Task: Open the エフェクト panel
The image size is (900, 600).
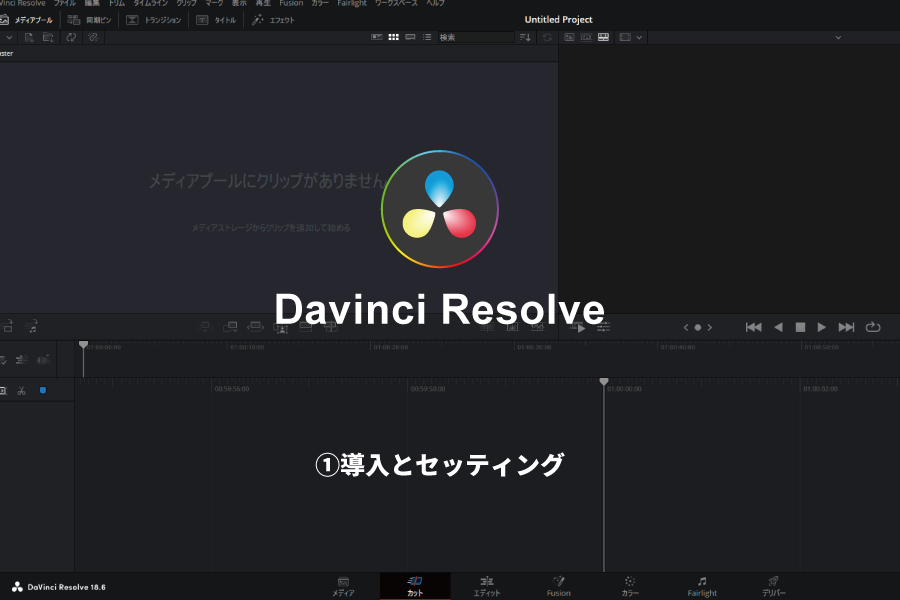Action: (x=273, y=20)
